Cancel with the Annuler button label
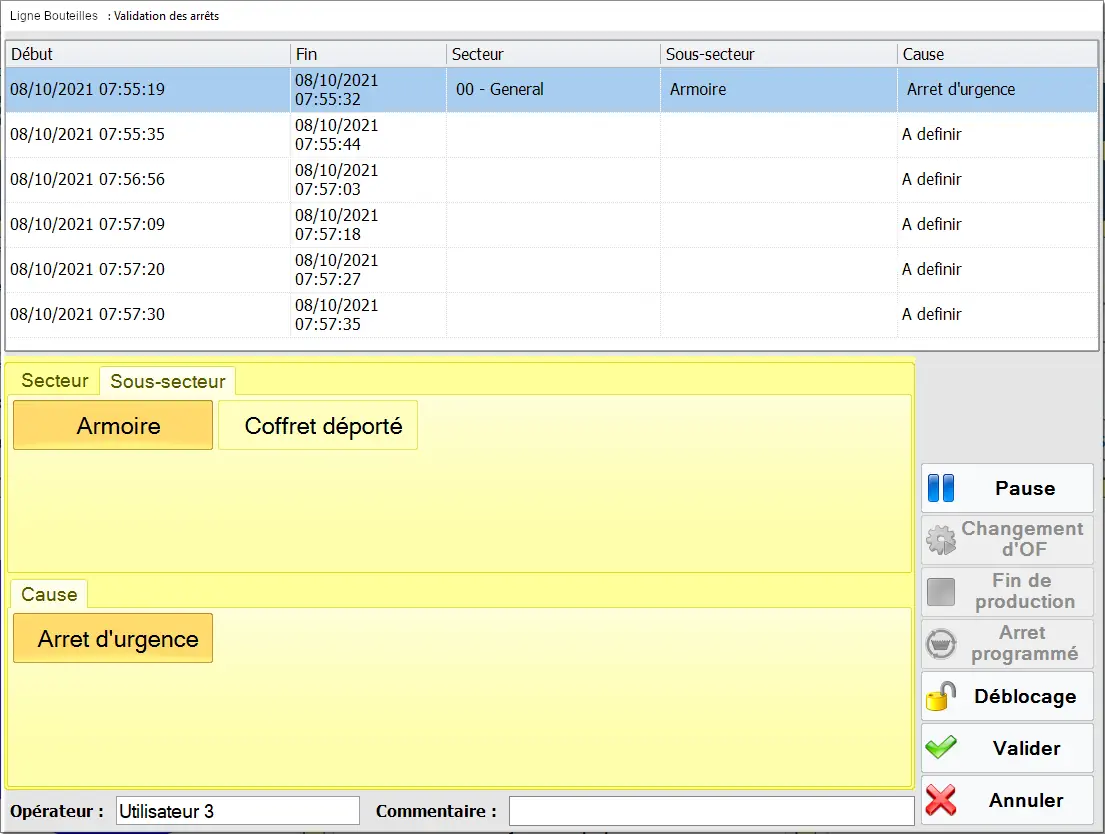This screenshot has height=834, width=1105. coord(1026,800)
